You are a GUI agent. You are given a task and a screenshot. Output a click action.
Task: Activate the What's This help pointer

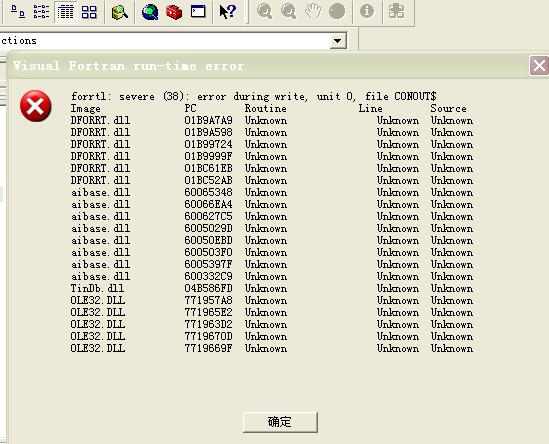228,12
